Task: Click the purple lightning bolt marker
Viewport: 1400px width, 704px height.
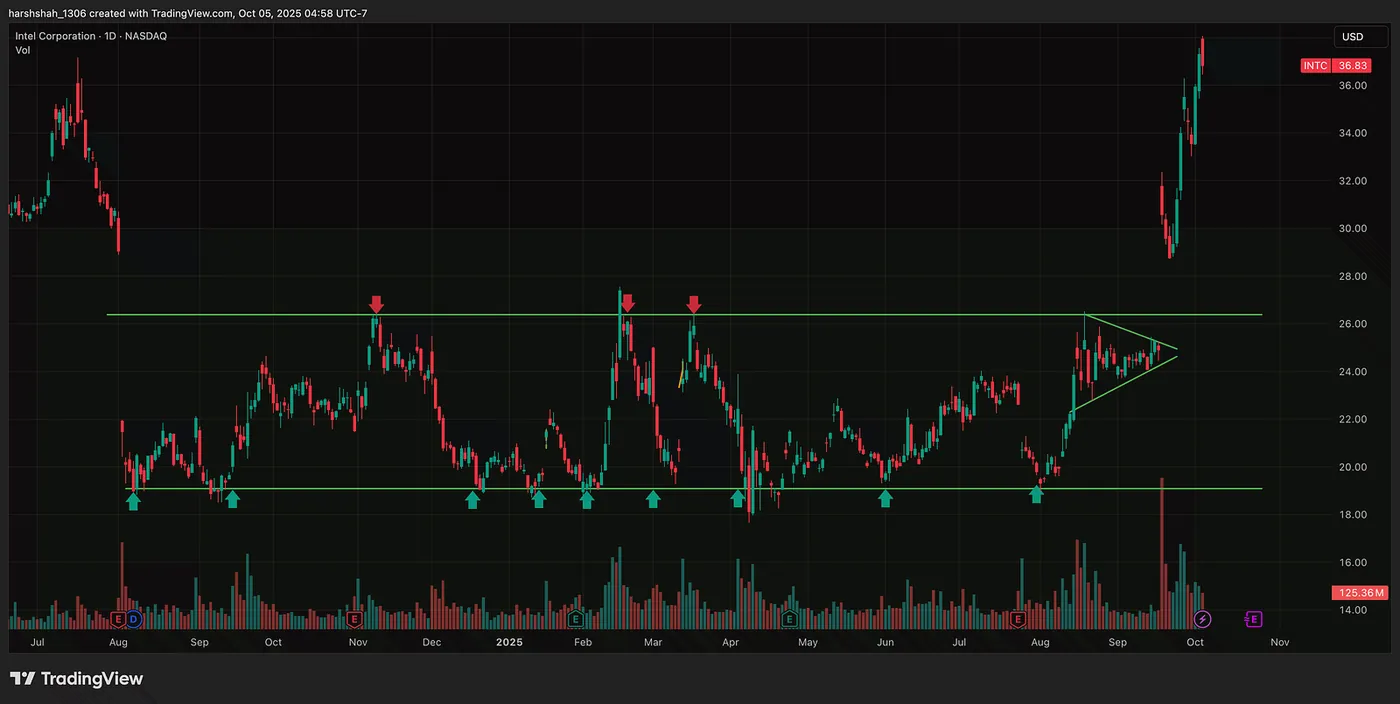Action: [x=1203, y=619]
